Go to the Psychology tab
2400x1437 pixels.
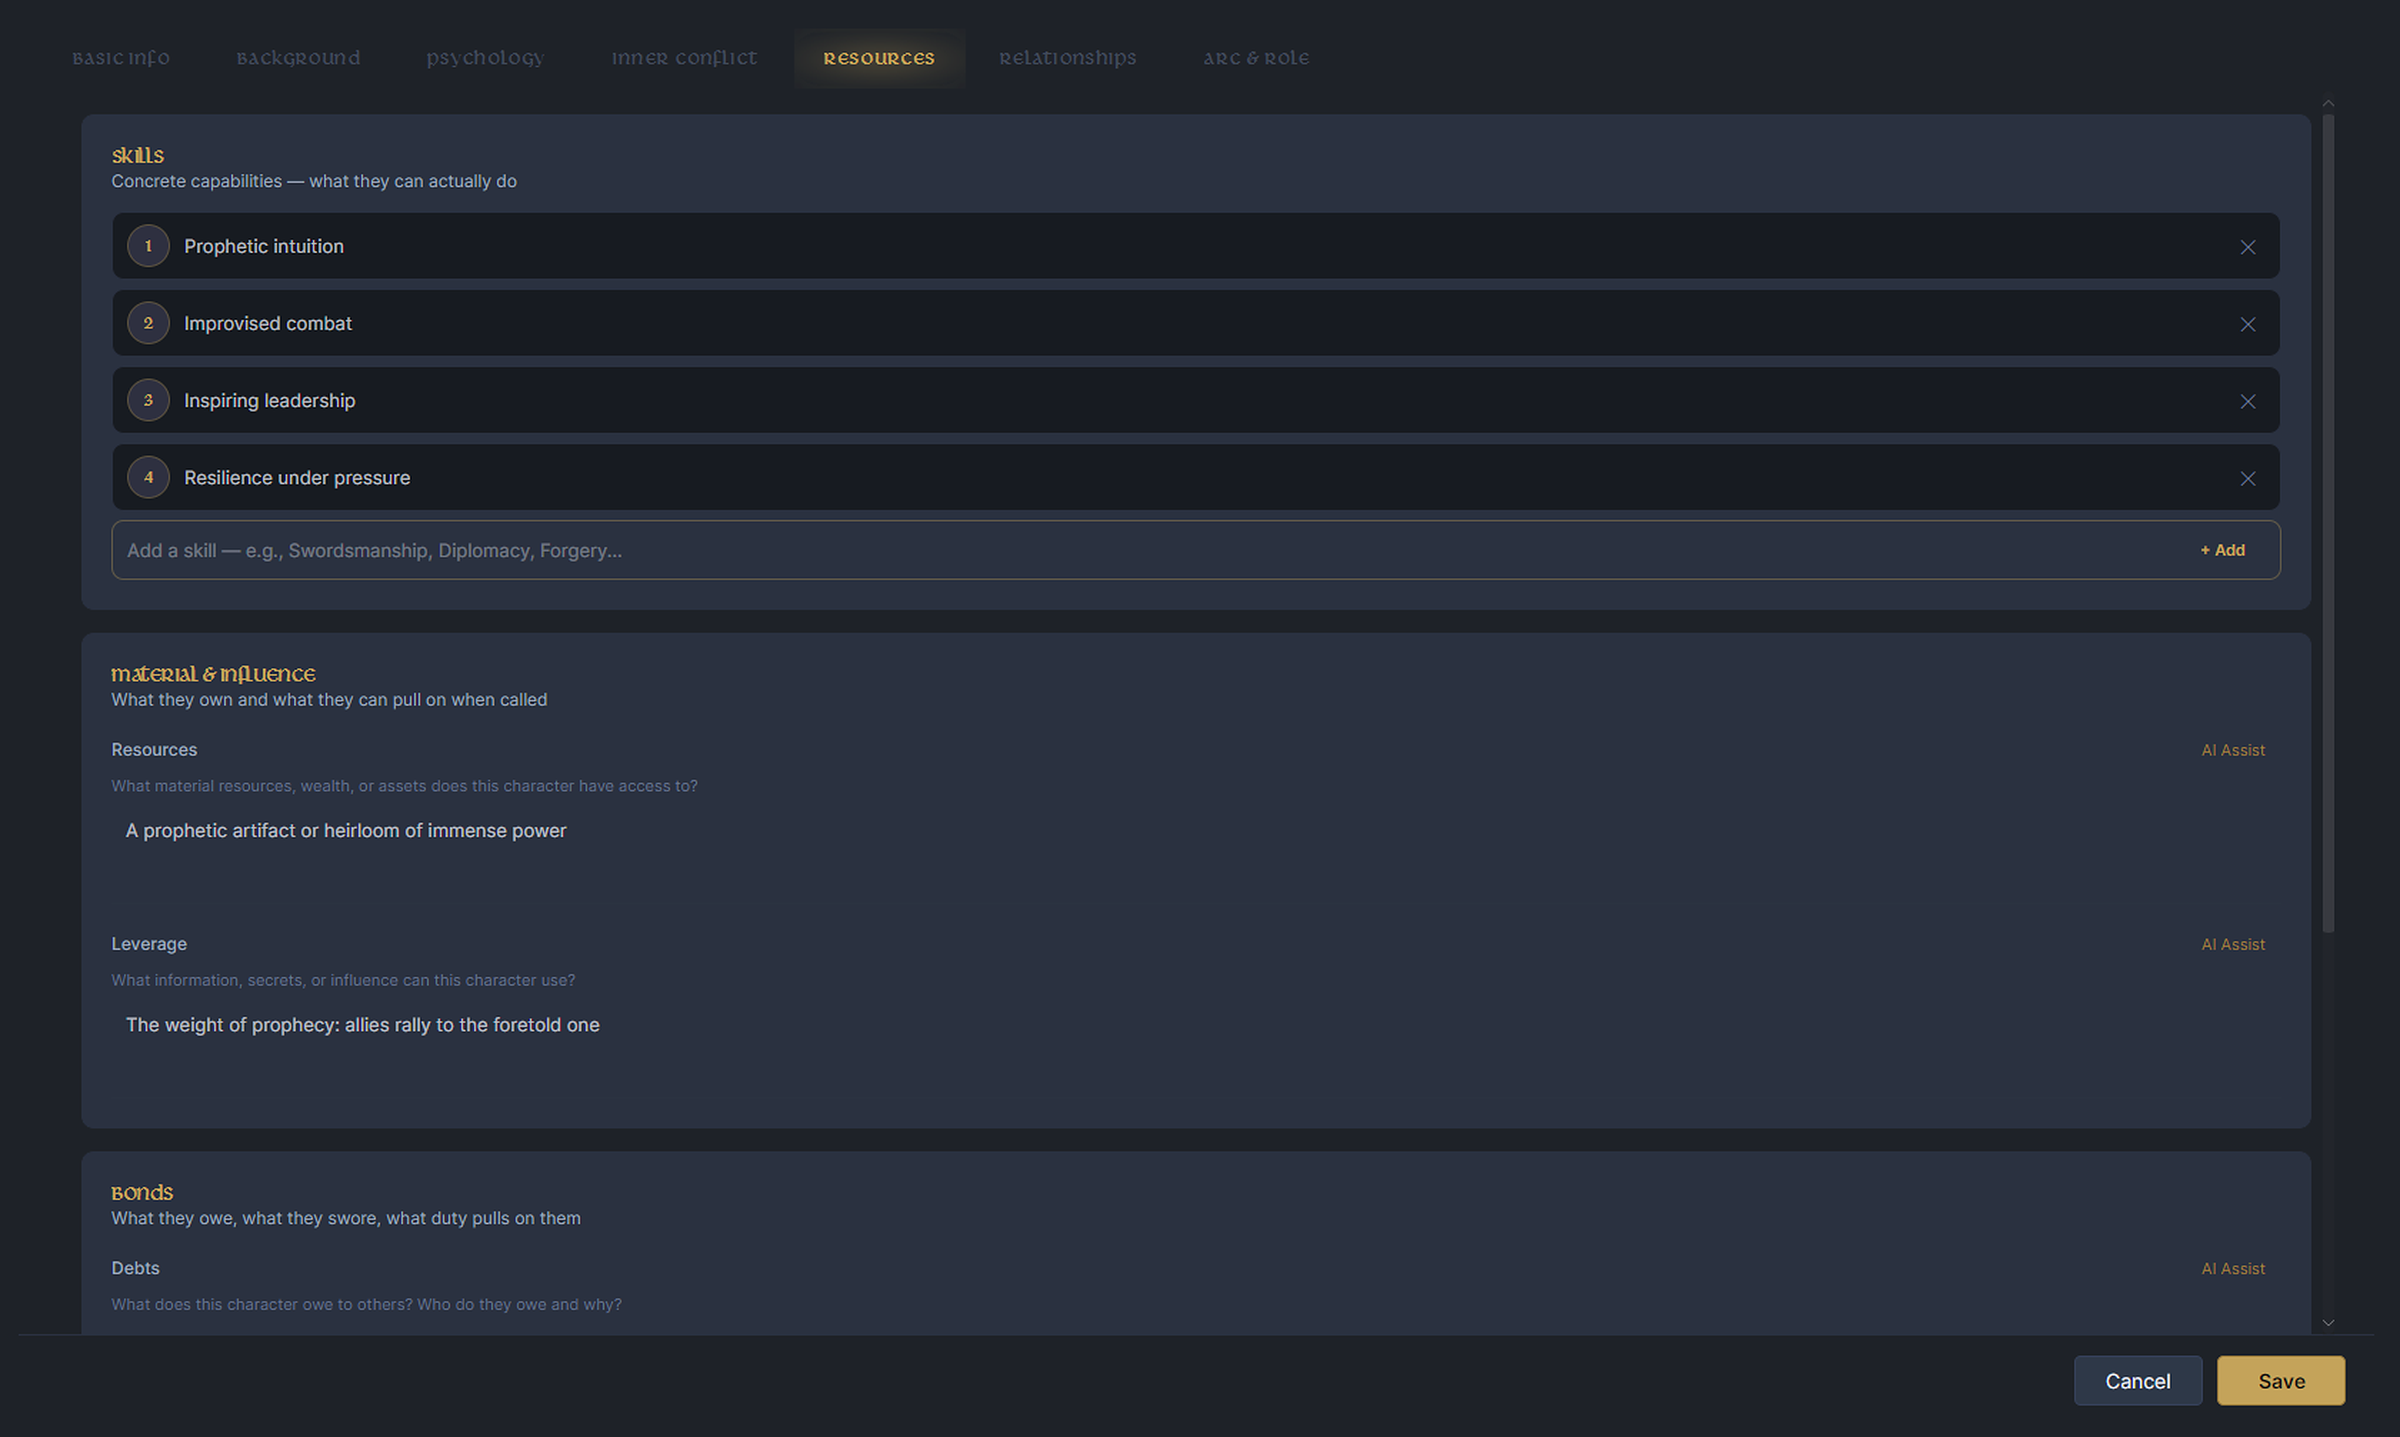pyautogui.click(x=485, y=58)
